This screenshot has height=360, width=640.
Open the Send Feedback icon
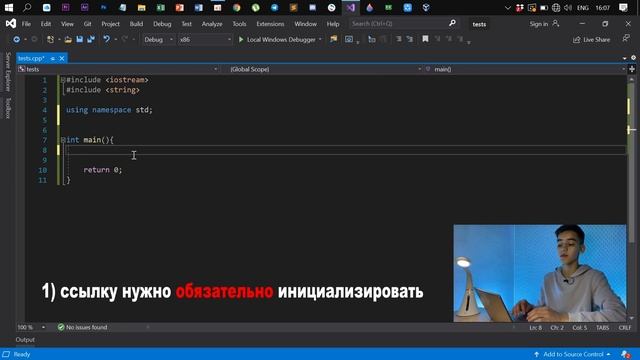coord(626,39)
